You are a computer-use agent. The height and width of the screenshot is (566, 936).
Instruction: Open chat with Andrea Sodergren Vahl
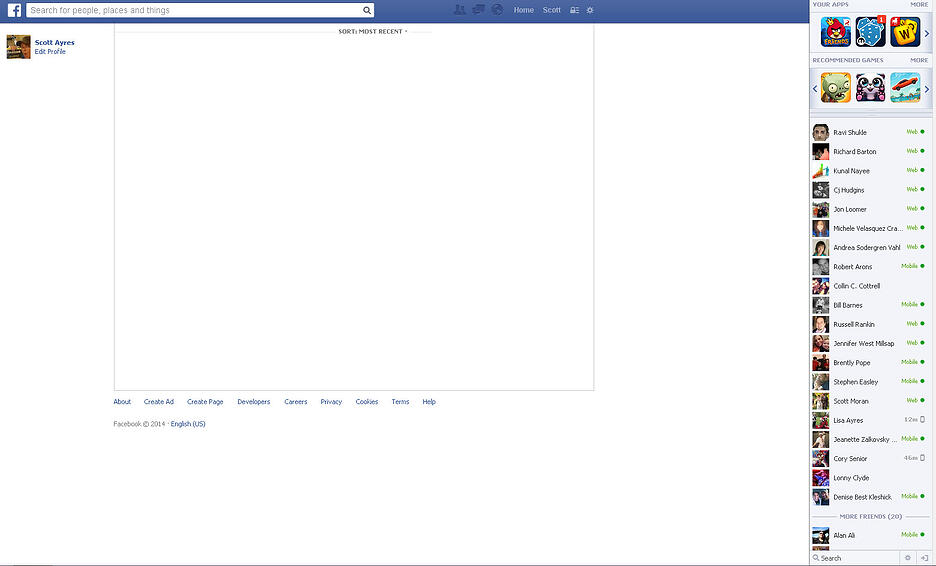[869, 247]
